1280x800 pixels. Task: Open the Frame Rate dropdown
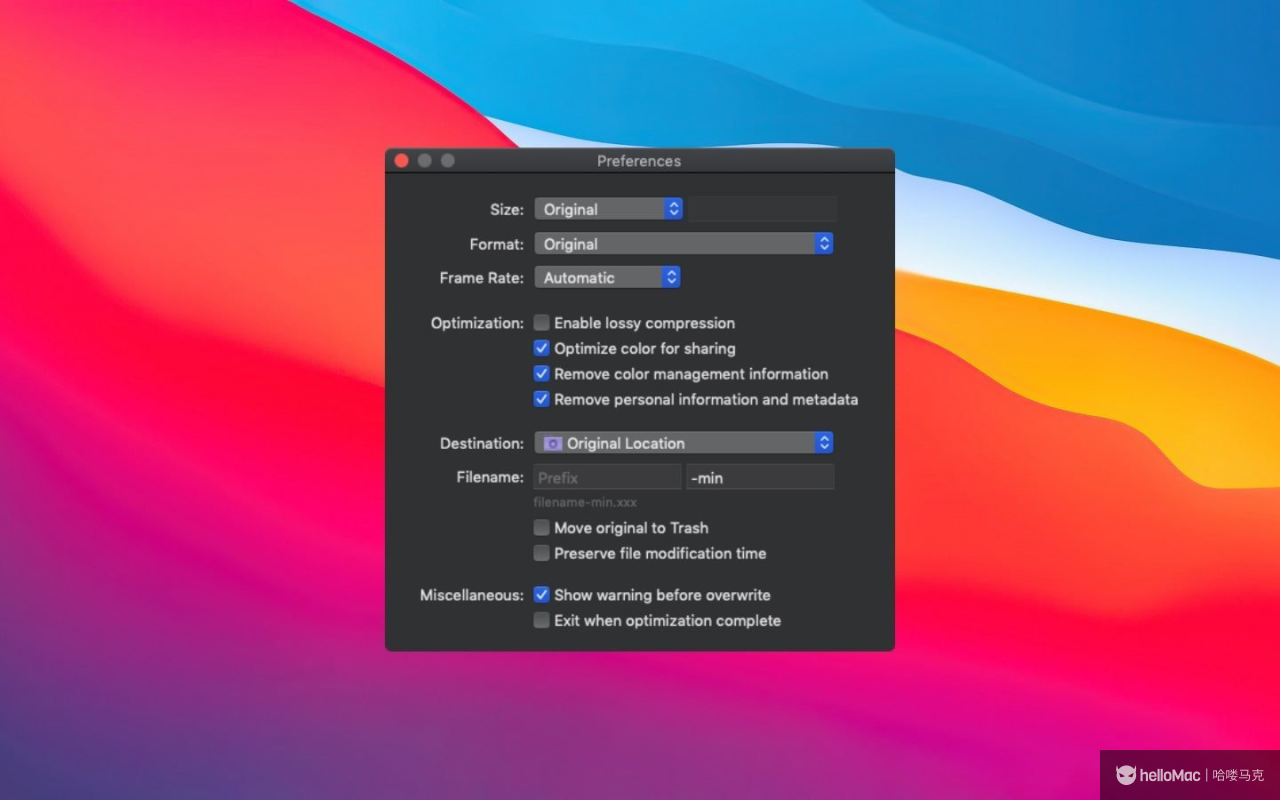pyautogui.click(x=607, y=278)
